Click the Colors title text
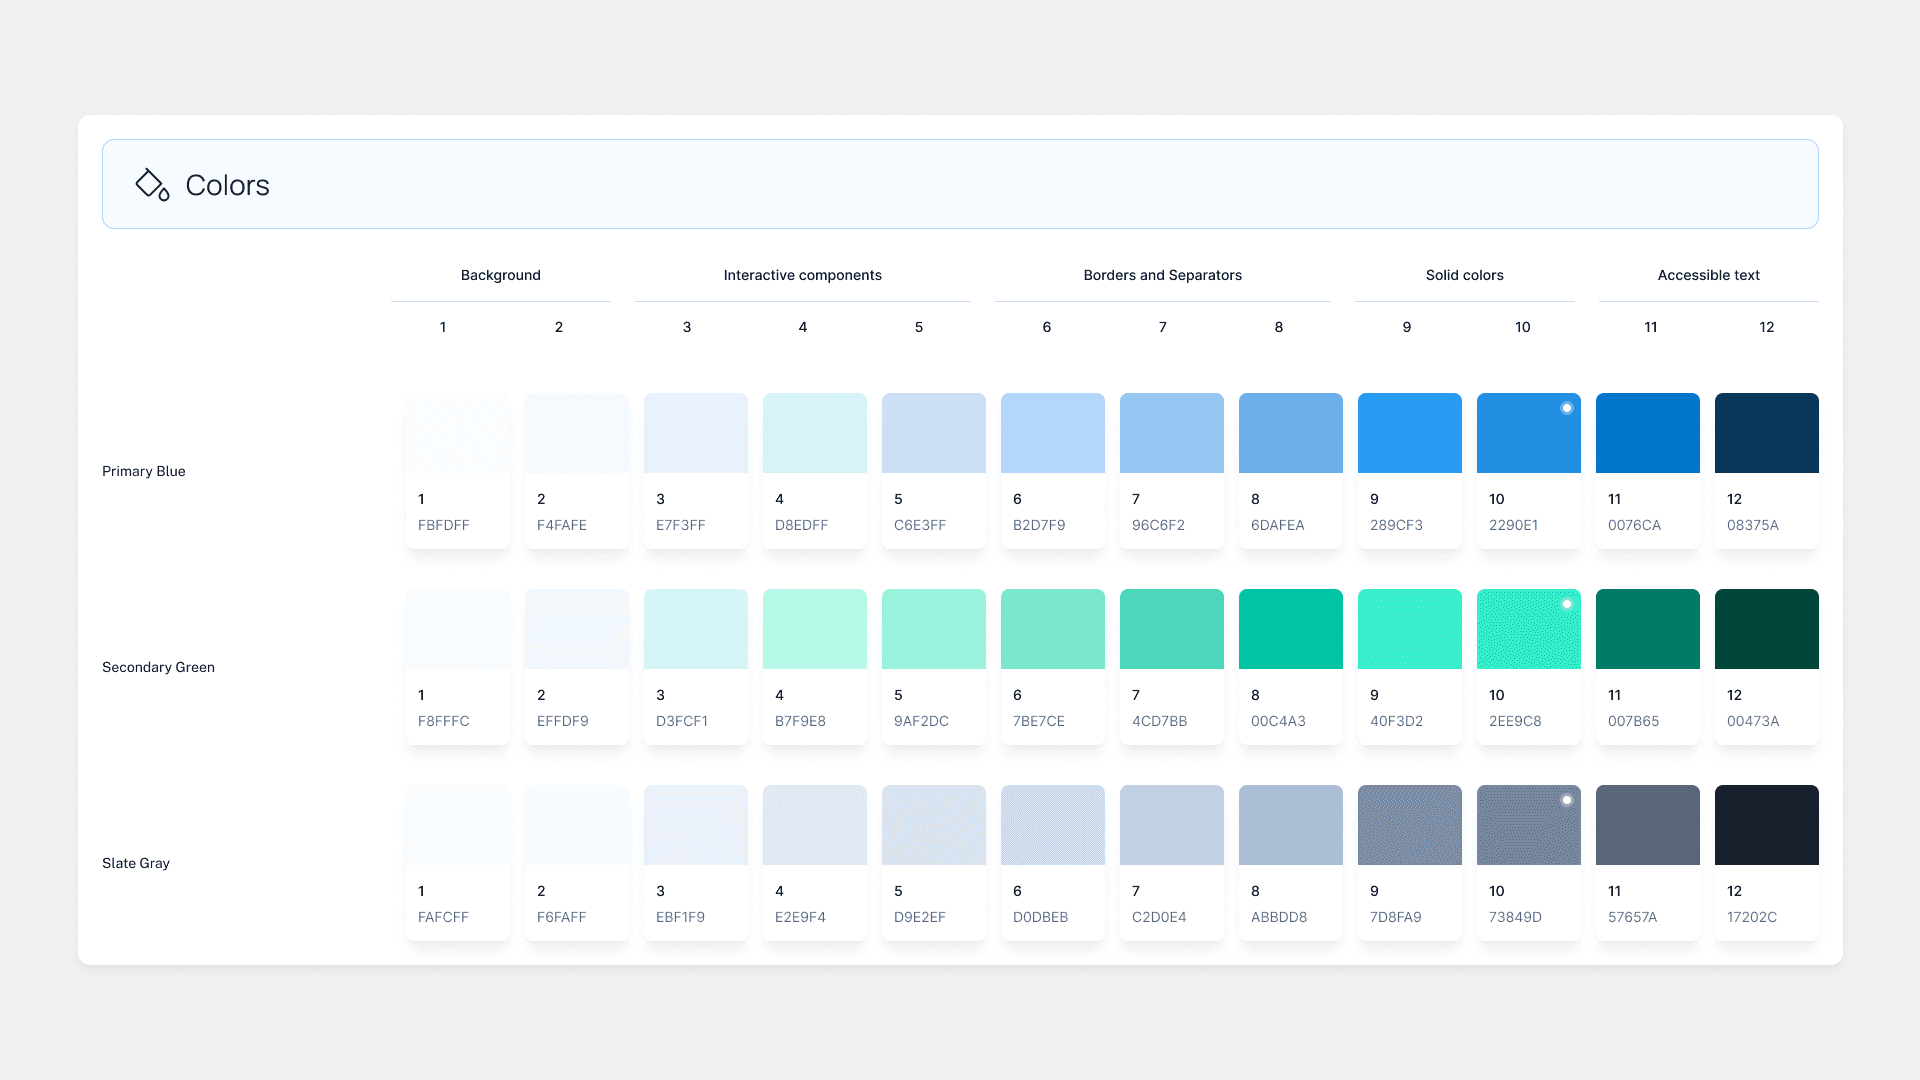The width and height of the screenshot is (1920, 1080). coord(227,185)
